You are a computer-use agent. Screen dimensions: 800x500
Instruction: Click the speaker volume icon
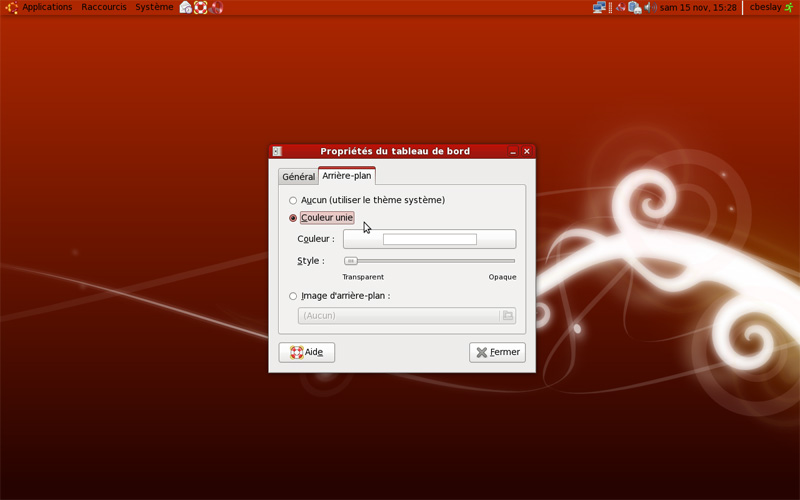point(650,7)
